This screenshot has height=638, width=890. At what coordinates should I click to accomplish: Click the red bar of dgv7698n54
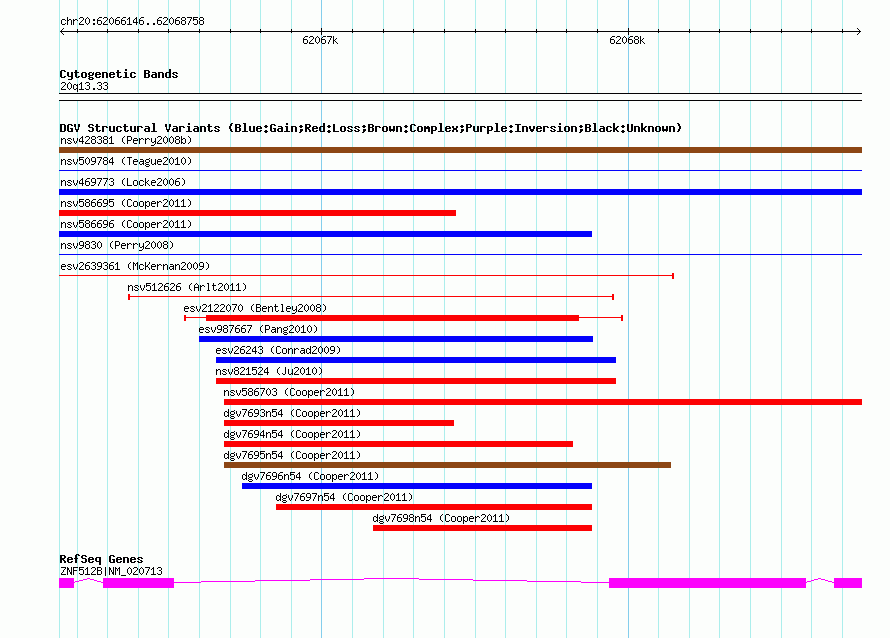click(x=482, y=528)
